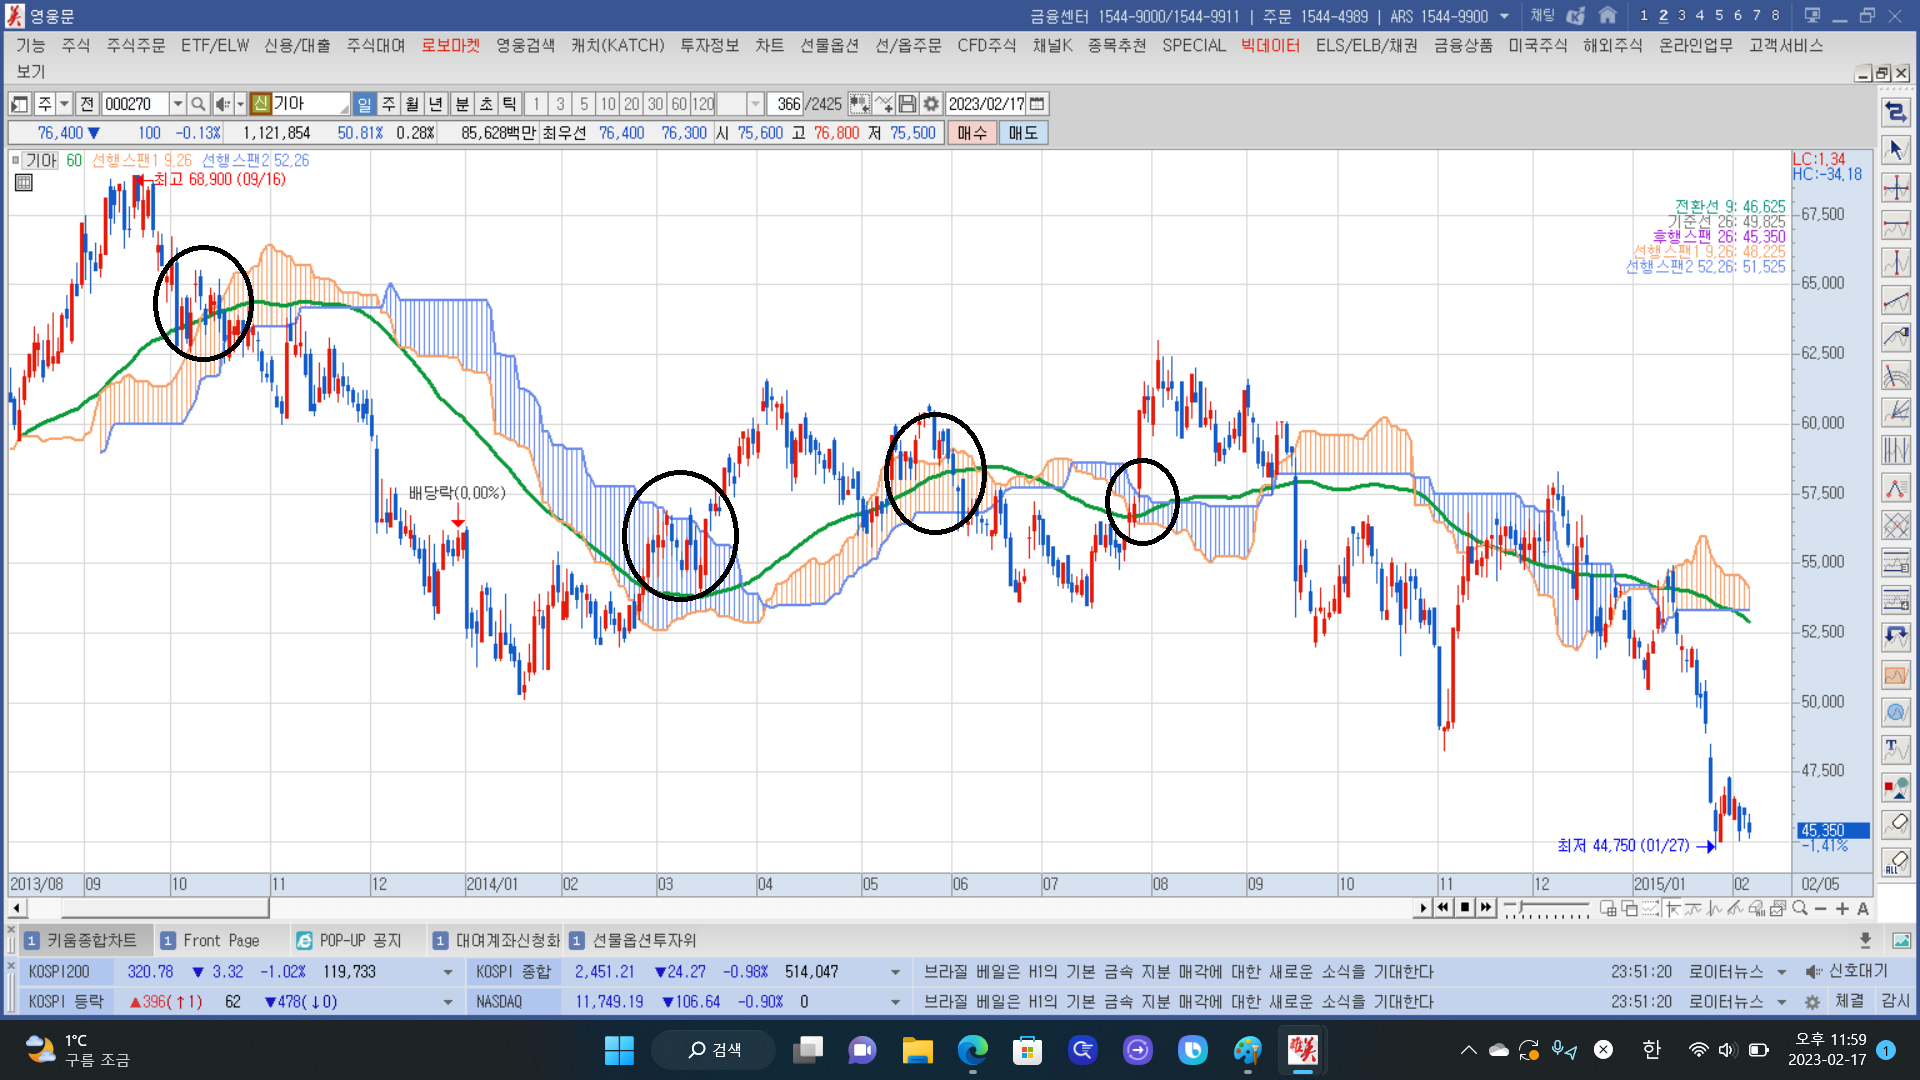
Task: Expand the KOSPI 종합 index dropdown
Action: click(895, 972)
